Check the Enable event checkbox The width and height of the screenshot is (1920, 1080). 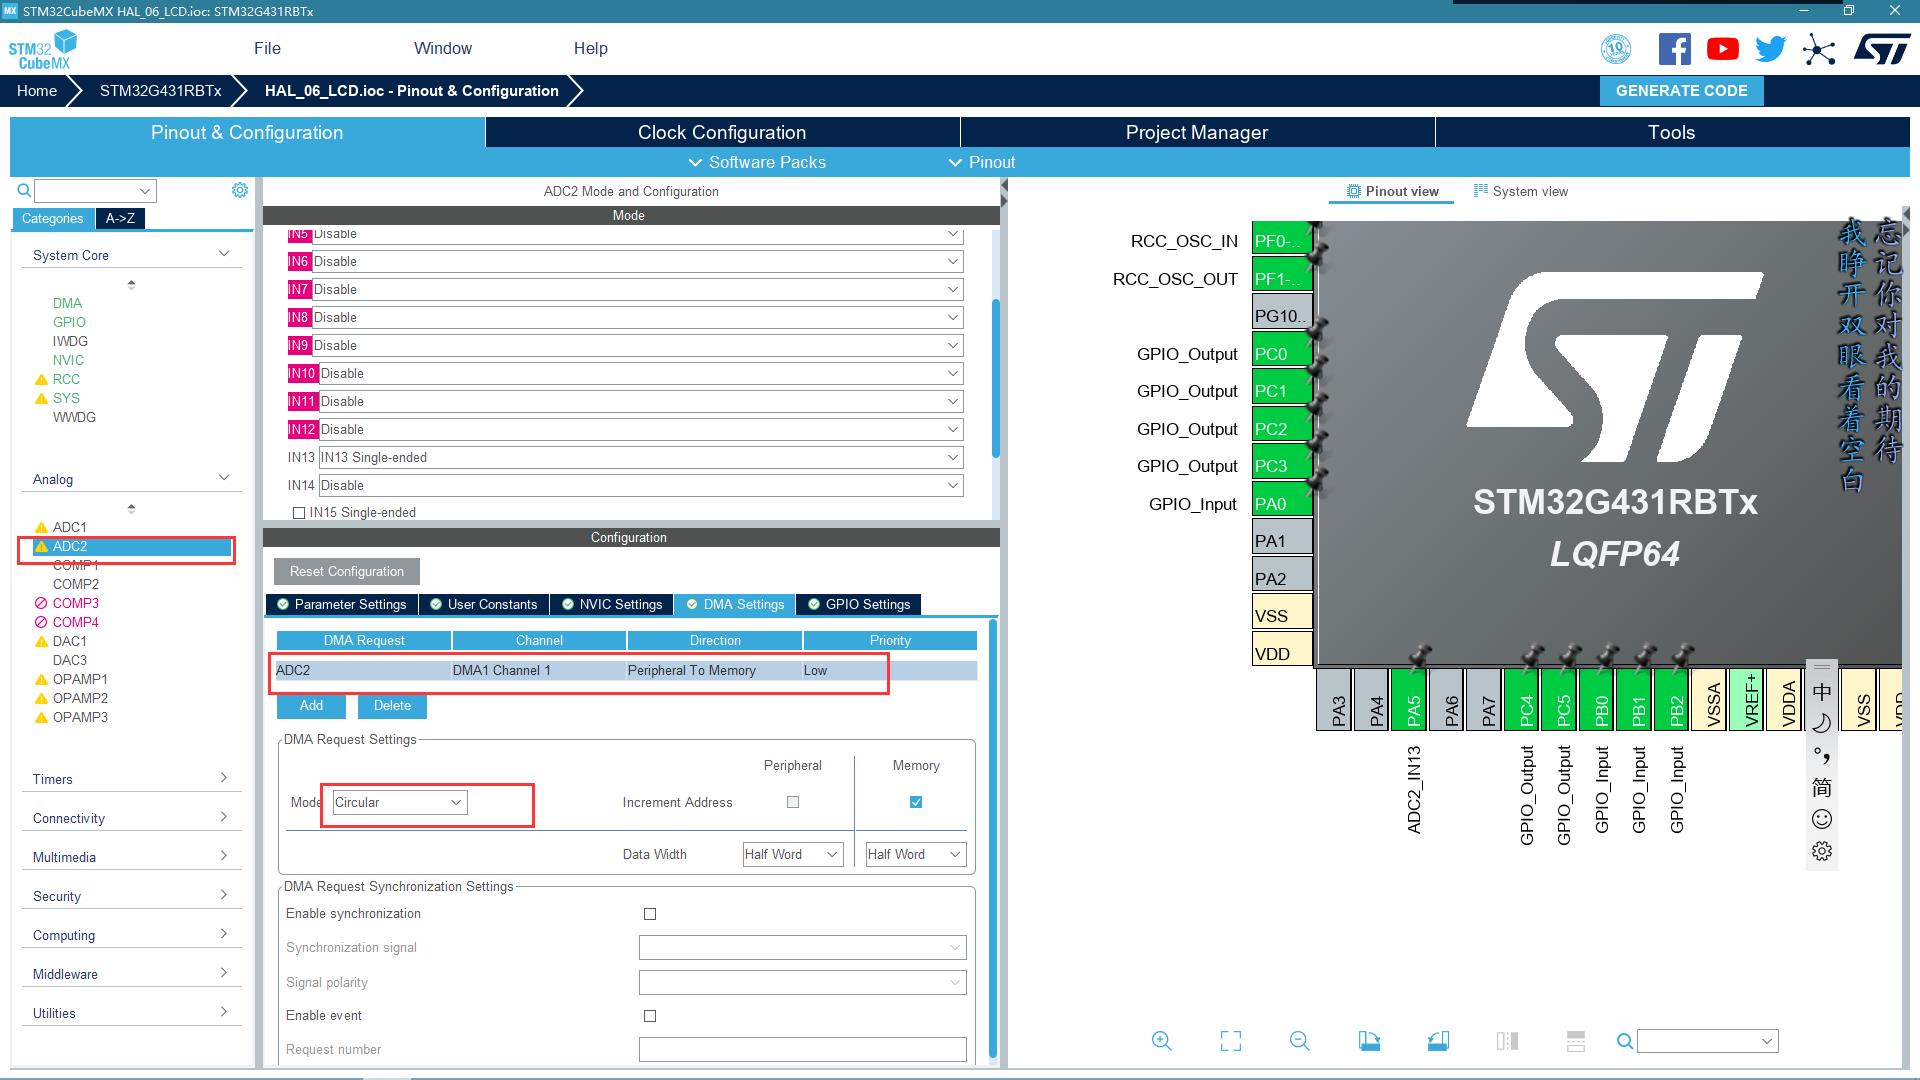pos(650,1016)
